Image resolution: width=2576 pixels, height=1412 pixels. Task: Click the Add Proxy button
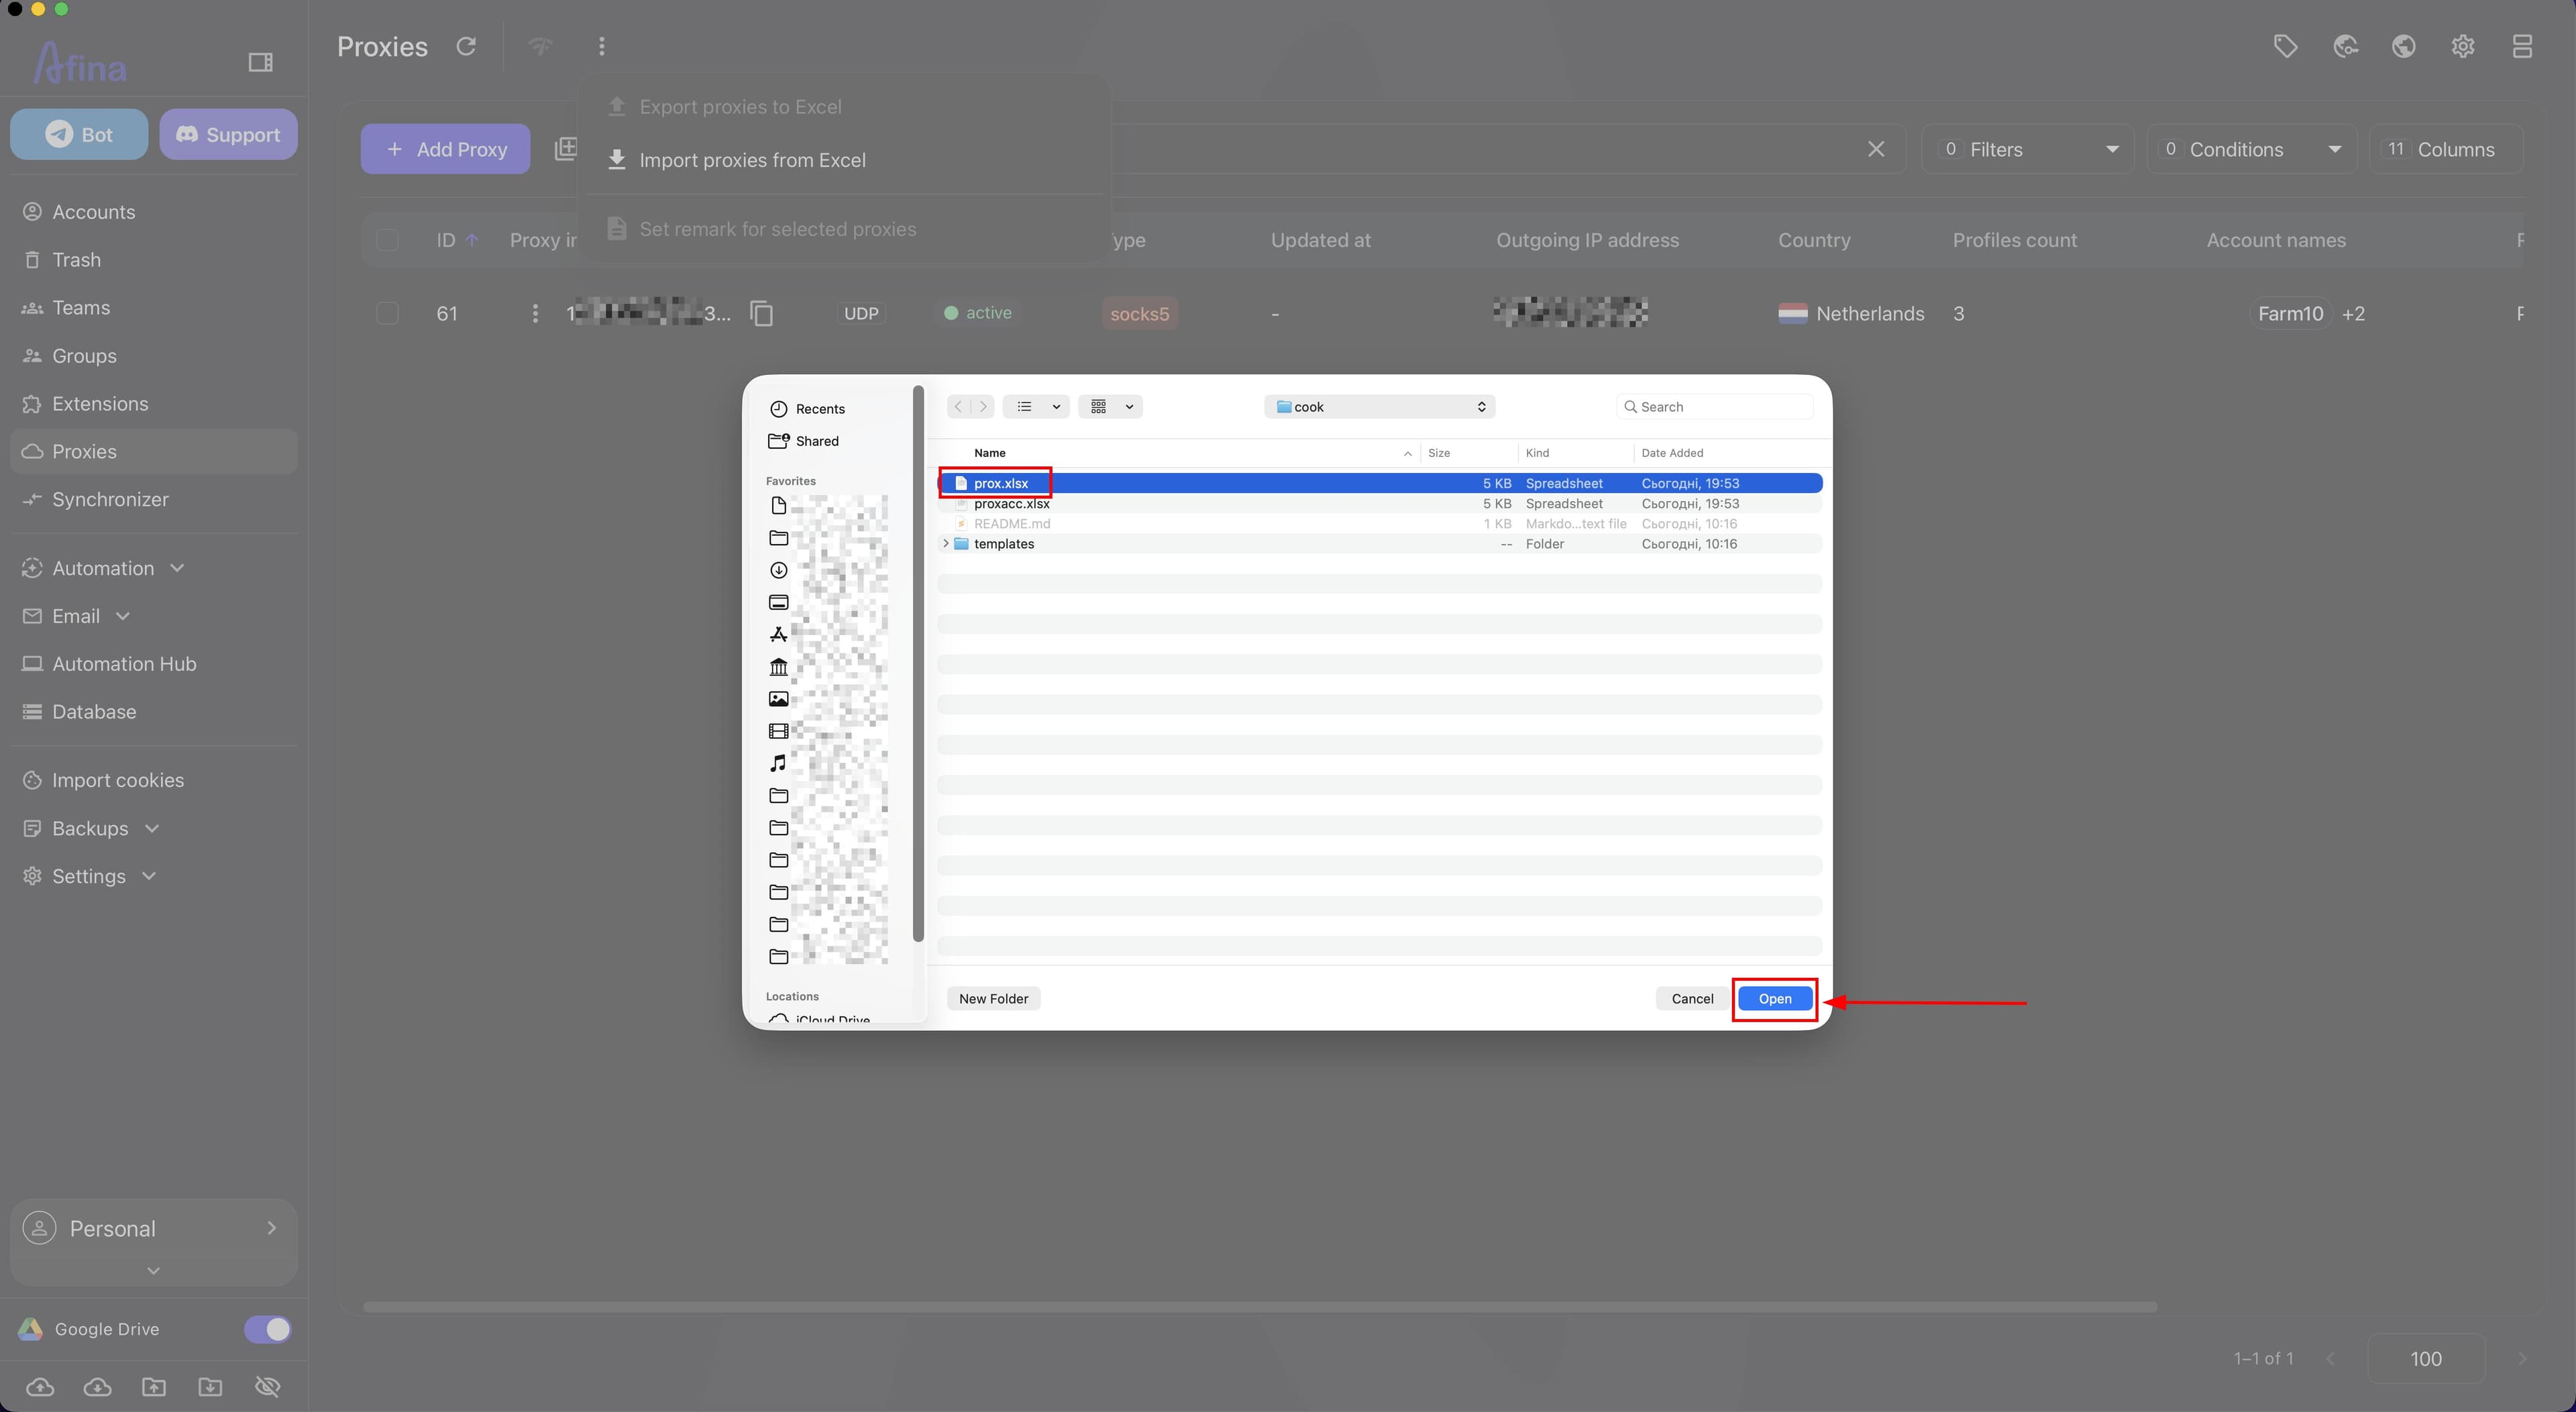click(445, 149)
